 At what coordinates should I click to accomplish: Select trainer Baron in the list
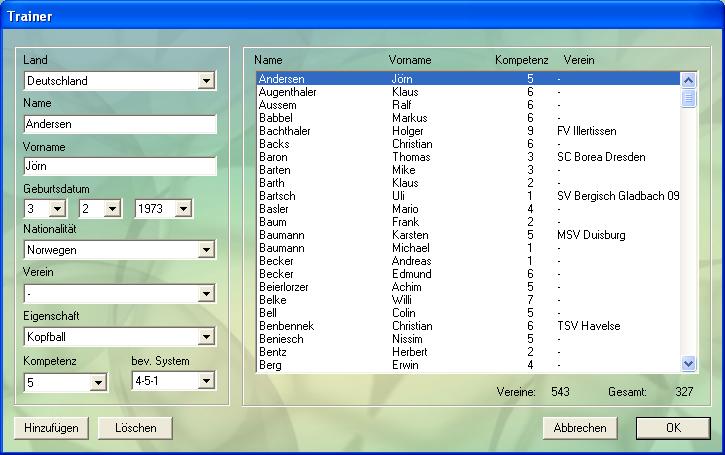pos(468,157)
